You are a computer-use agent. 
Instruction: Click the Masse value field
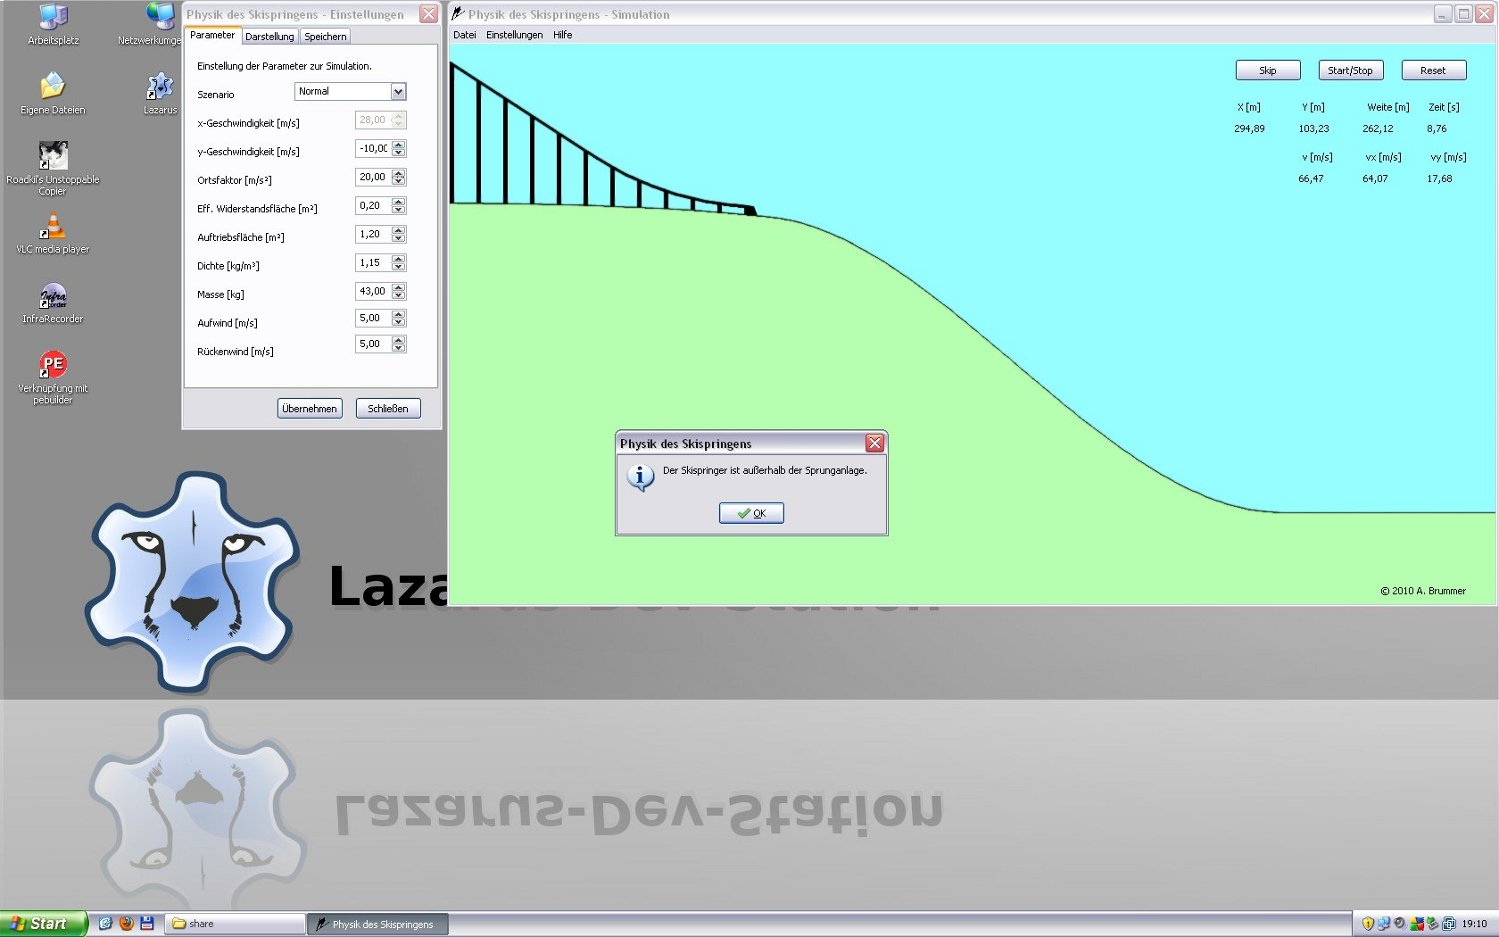pyautogui.click(x=373, y=292)
